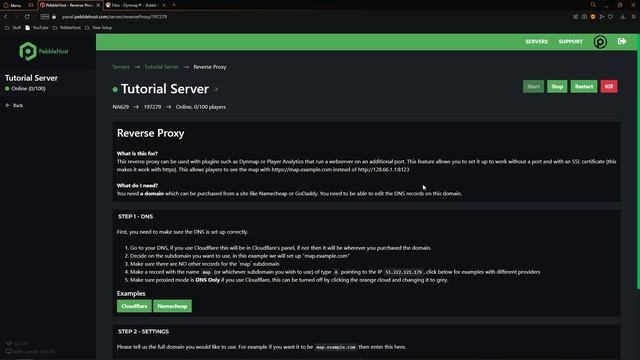Viewport: 640px width, 360px height.
Task: Click the map.example.com code in Step 2
Action: pos(336,347)
